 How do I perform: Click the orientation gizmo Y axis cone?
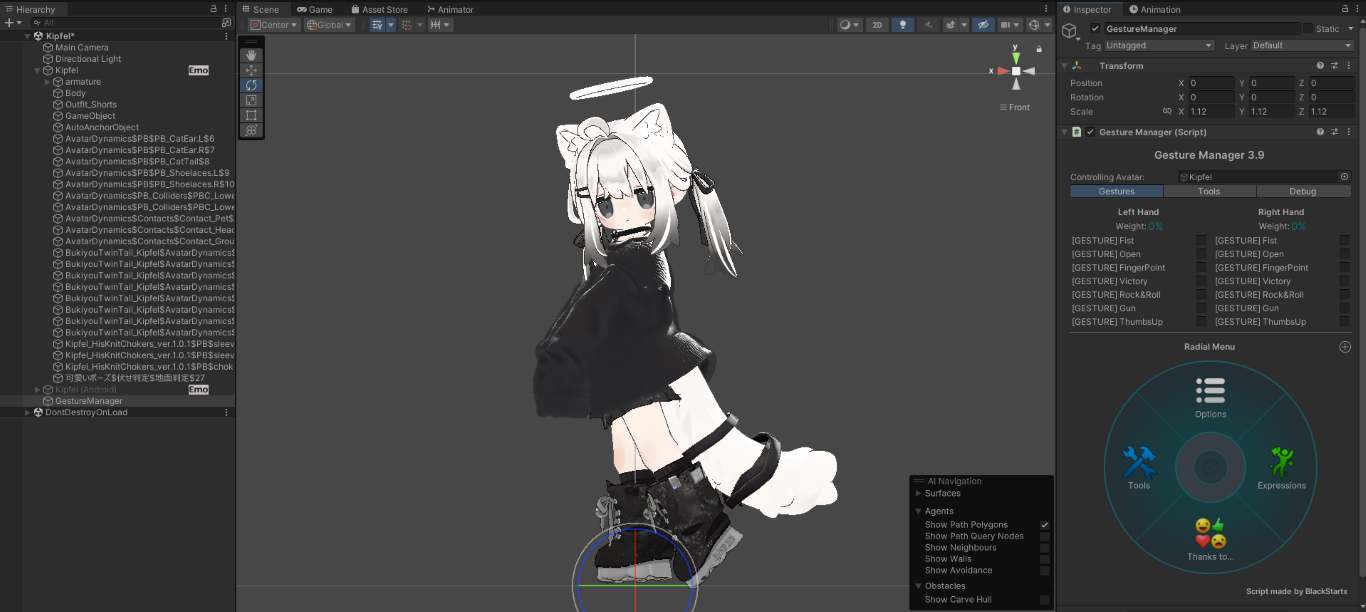[1016, 58]
